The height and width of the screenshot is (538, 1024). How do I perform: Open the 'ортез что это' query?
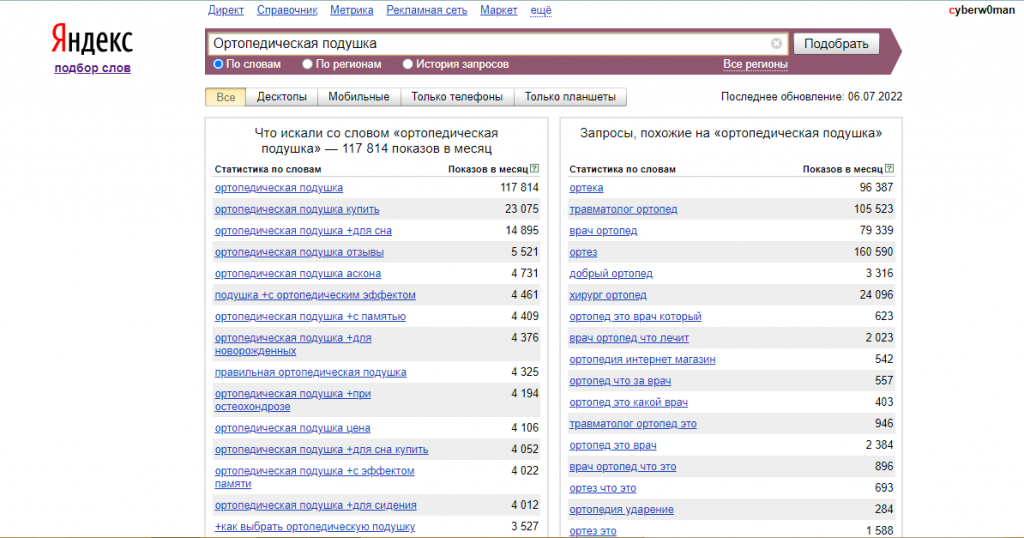point(602,488)
